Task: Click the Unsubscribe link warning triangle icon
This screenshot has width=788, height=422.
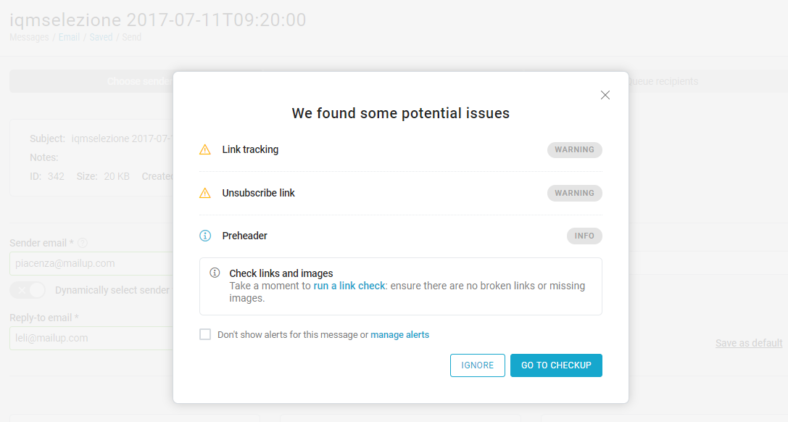Action: click(205, 193)
